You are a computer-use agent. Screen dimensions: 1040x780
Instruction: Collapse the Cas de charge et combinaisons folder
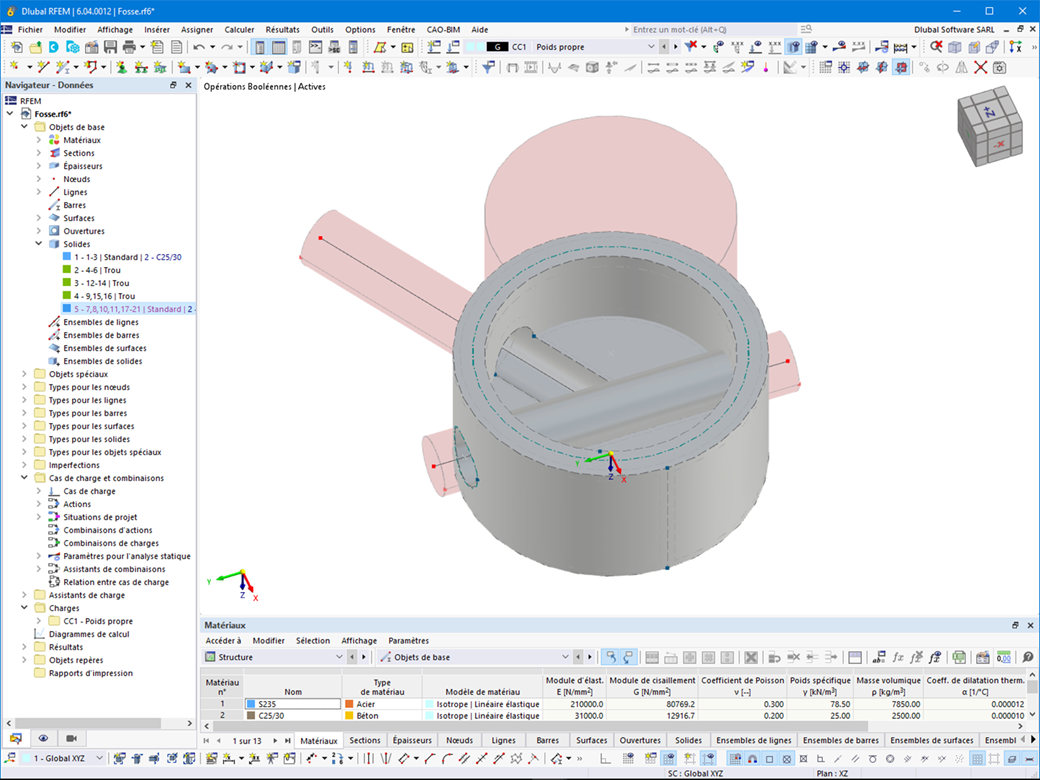point(24,478)
